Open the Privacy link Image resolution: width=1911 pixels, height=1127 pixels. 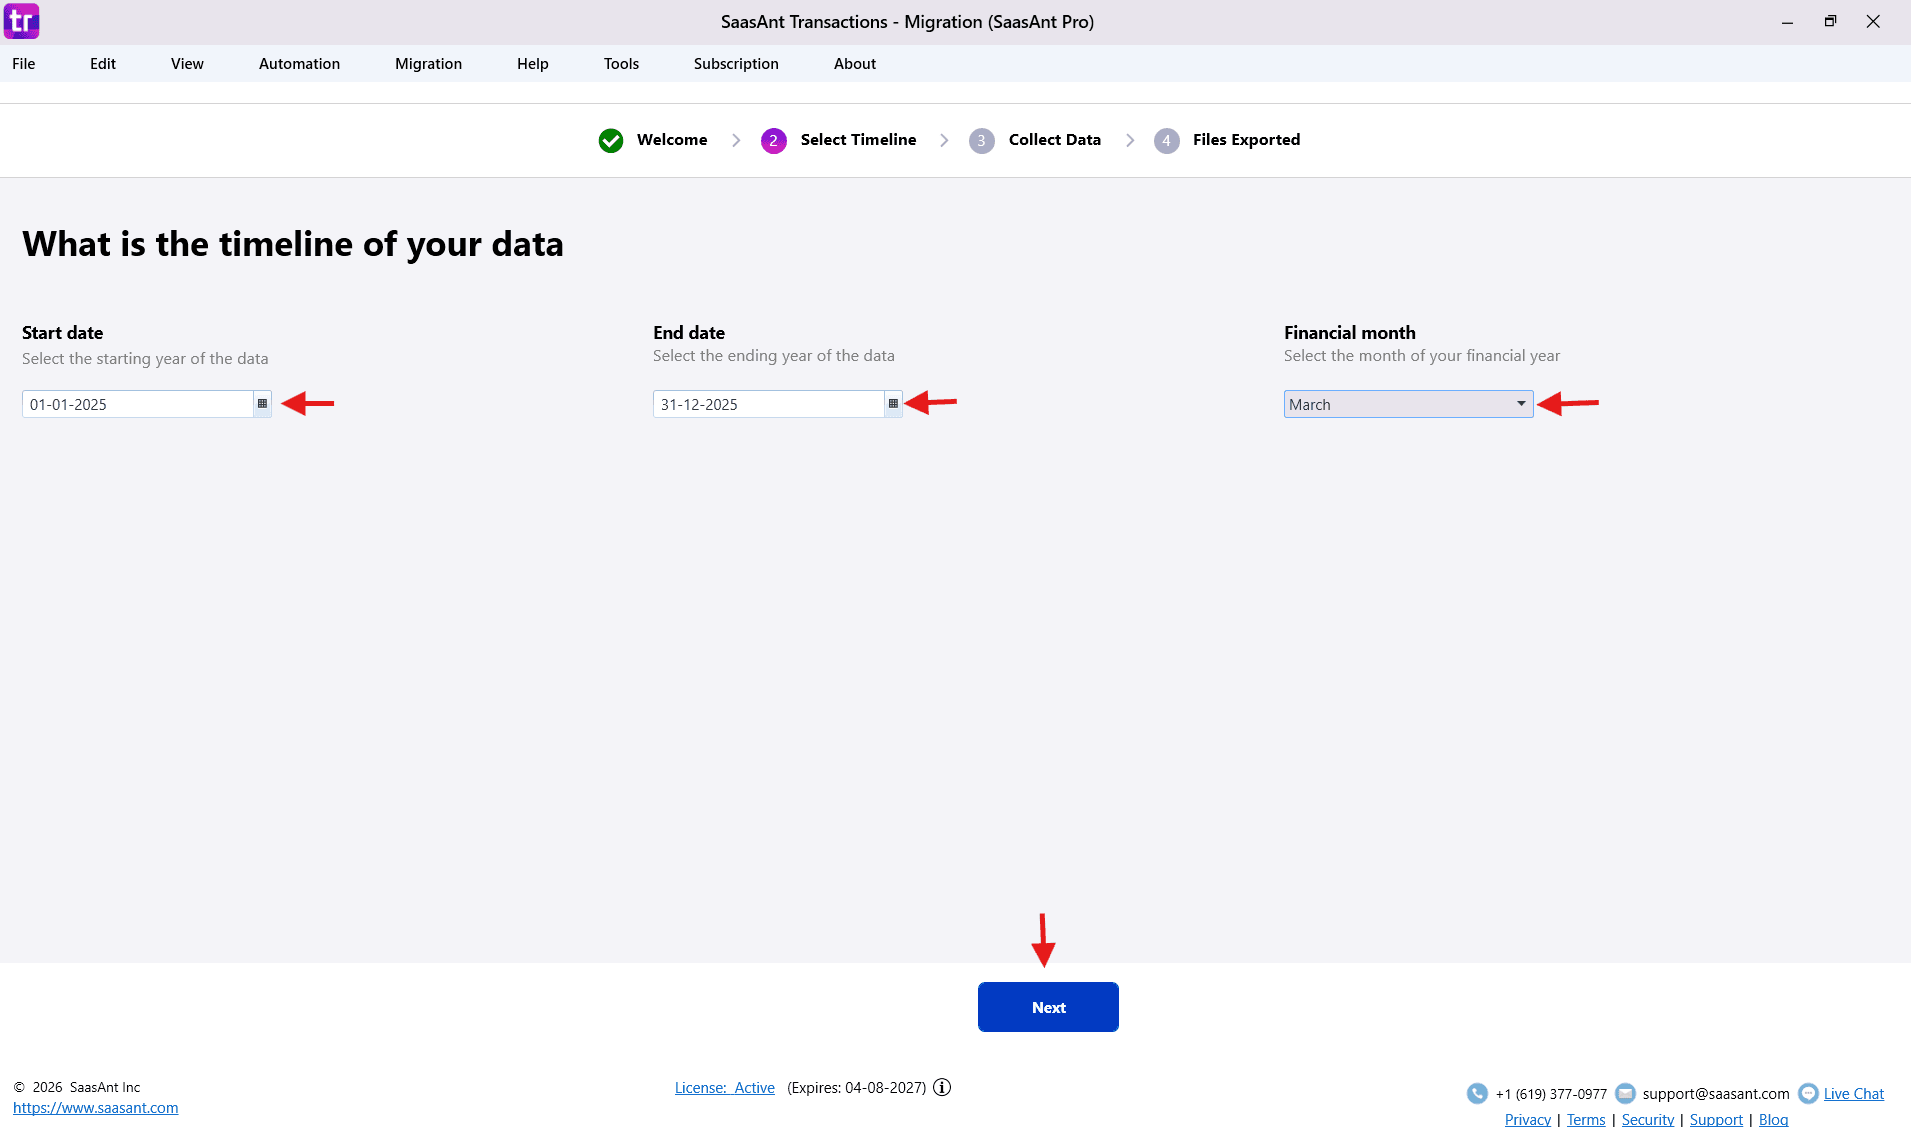click(1528, 1119)
